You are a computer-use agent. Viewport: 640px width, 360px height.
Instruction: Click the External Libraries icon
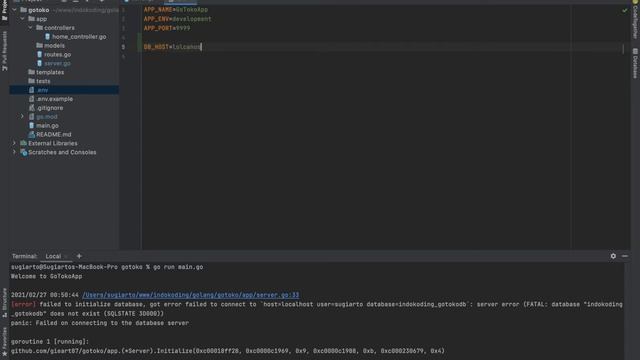tap(23, 143)
